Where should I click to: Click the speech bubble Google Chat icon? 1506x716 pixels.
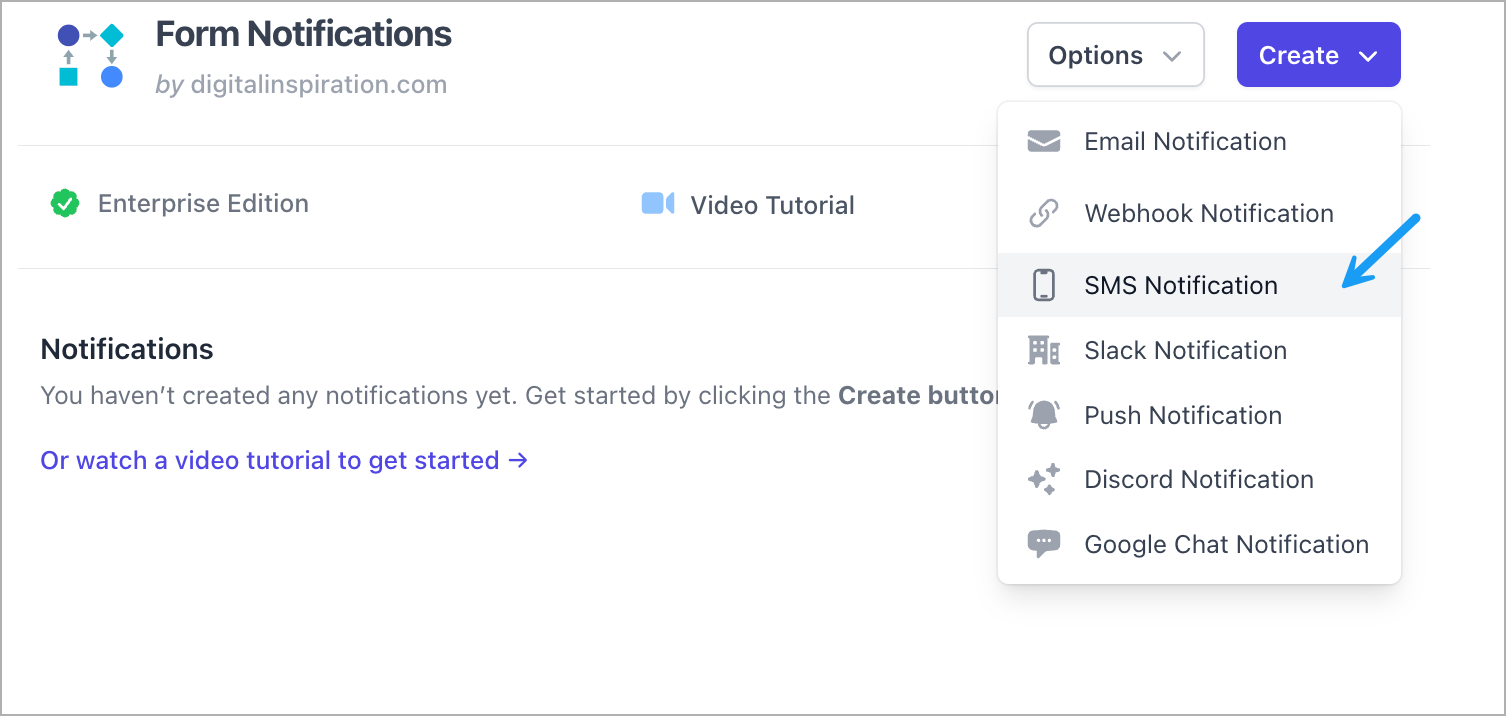(1043, 545)
